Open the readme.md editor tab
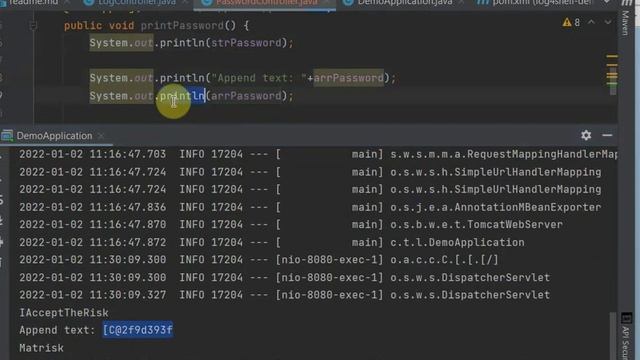640x360 pixels. (33, 3)
